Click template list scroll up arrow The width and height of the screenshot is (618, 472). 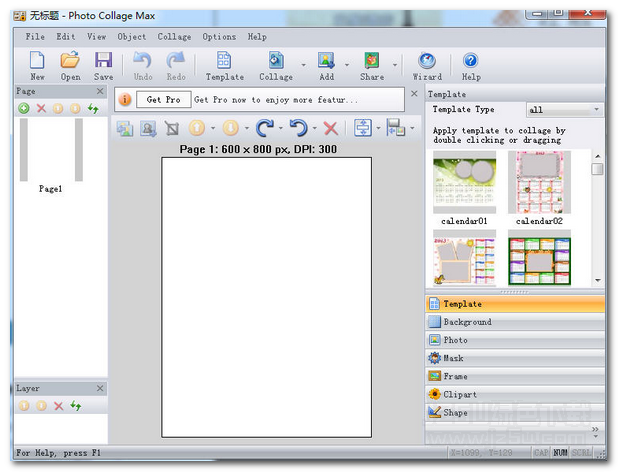point(598,156)
